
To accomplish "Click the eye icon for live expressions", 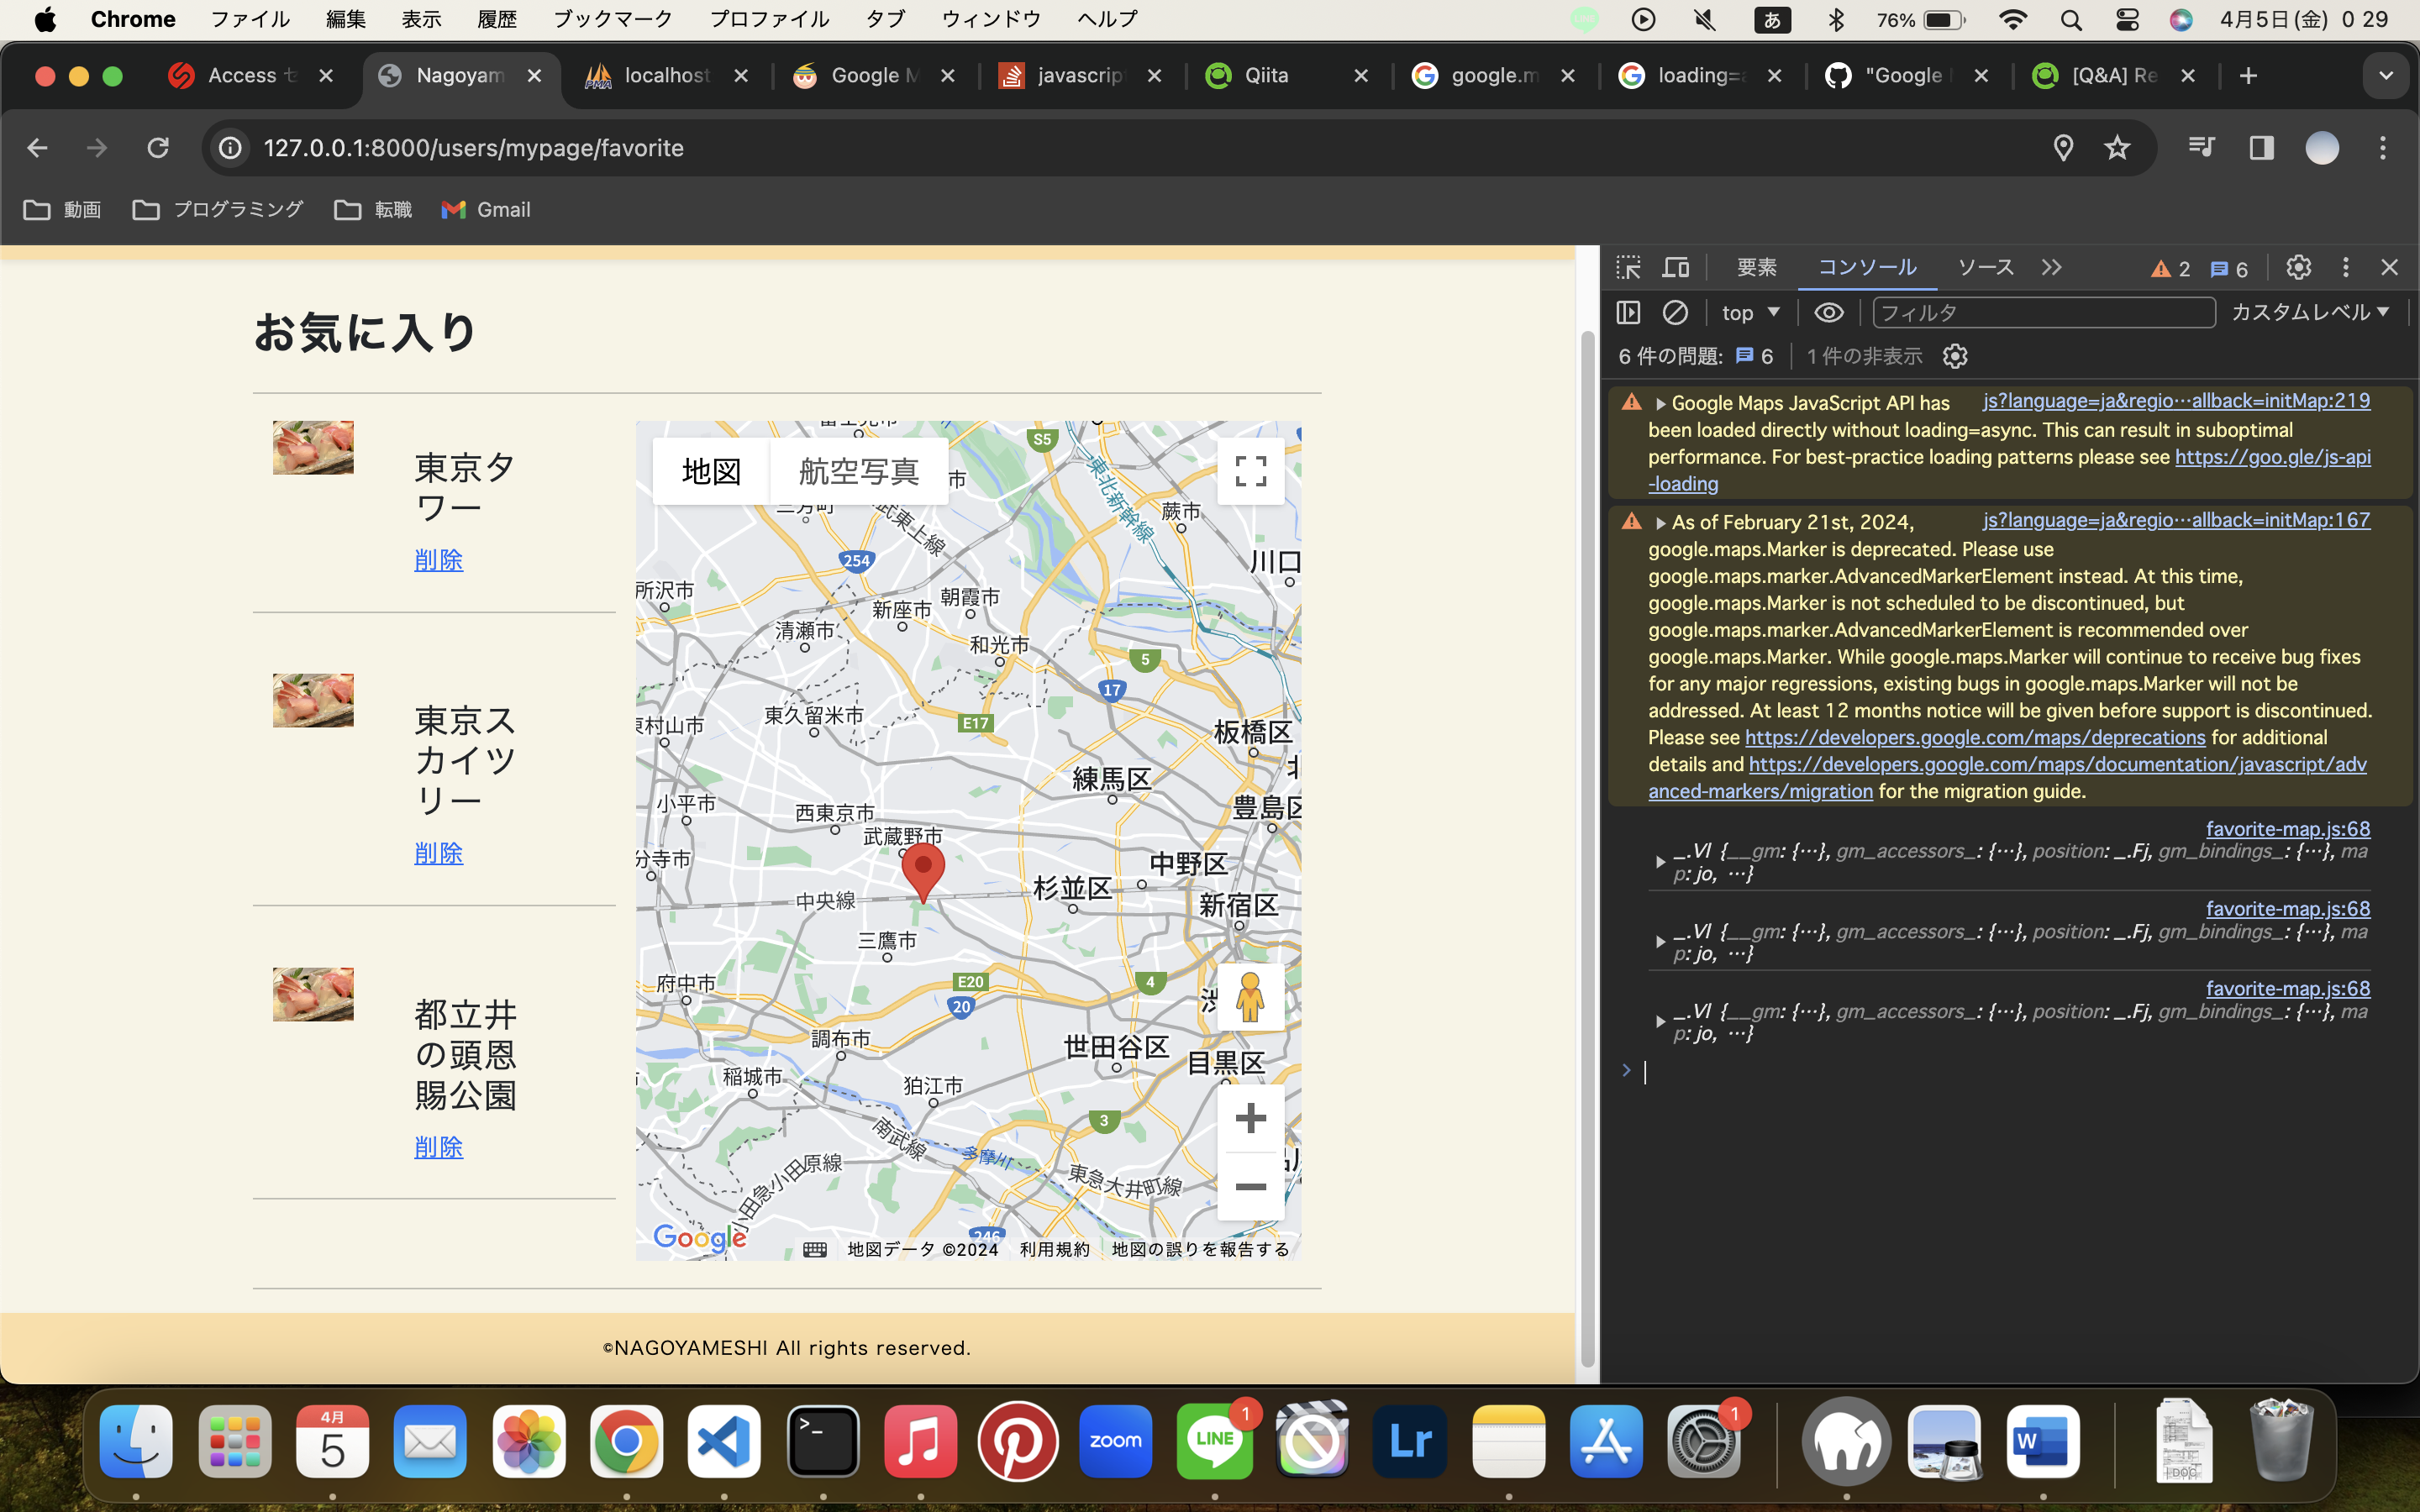I will pos(1828,313).
